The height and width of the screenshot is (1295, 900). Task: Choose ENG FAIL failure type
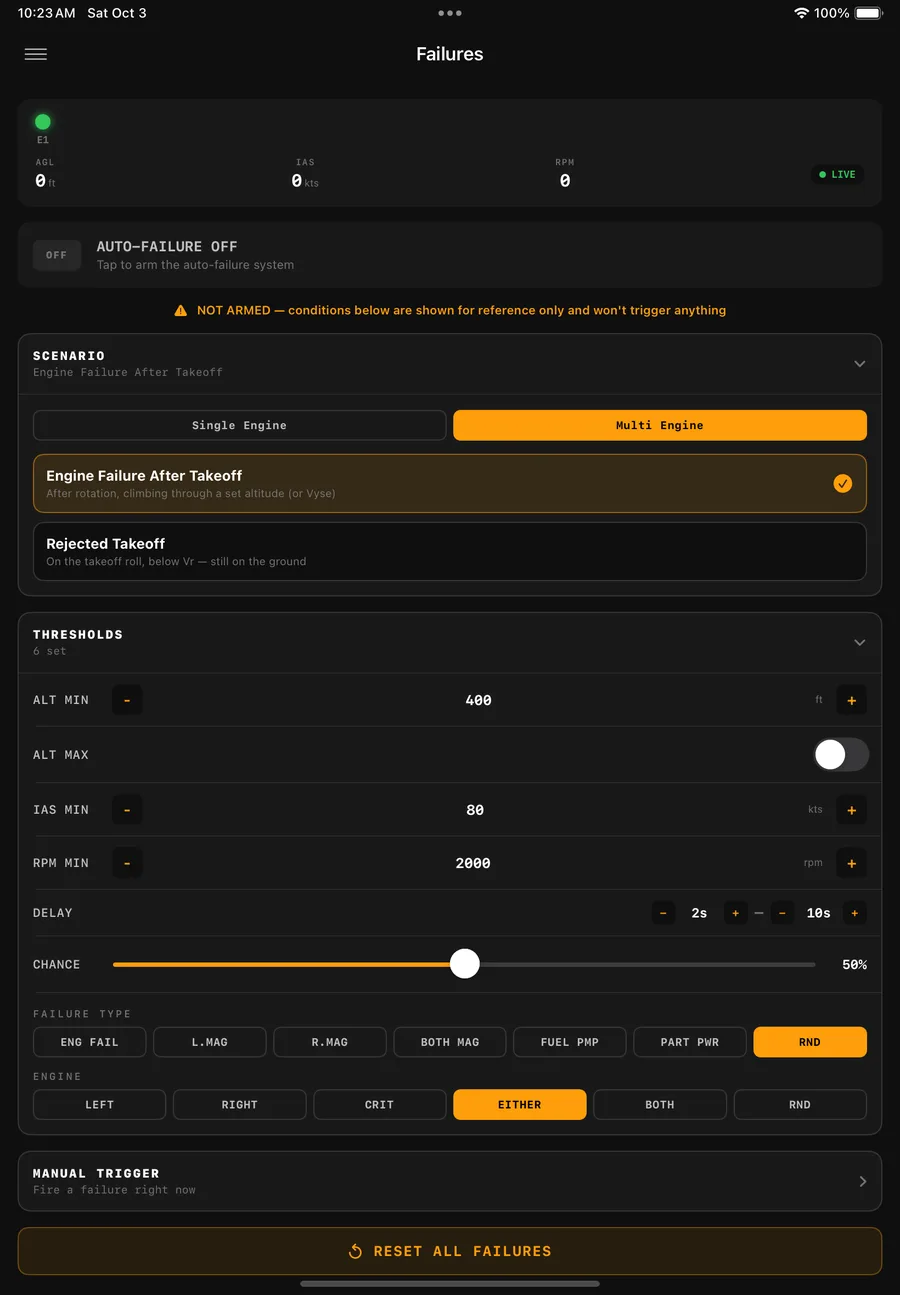point(90,1042)
